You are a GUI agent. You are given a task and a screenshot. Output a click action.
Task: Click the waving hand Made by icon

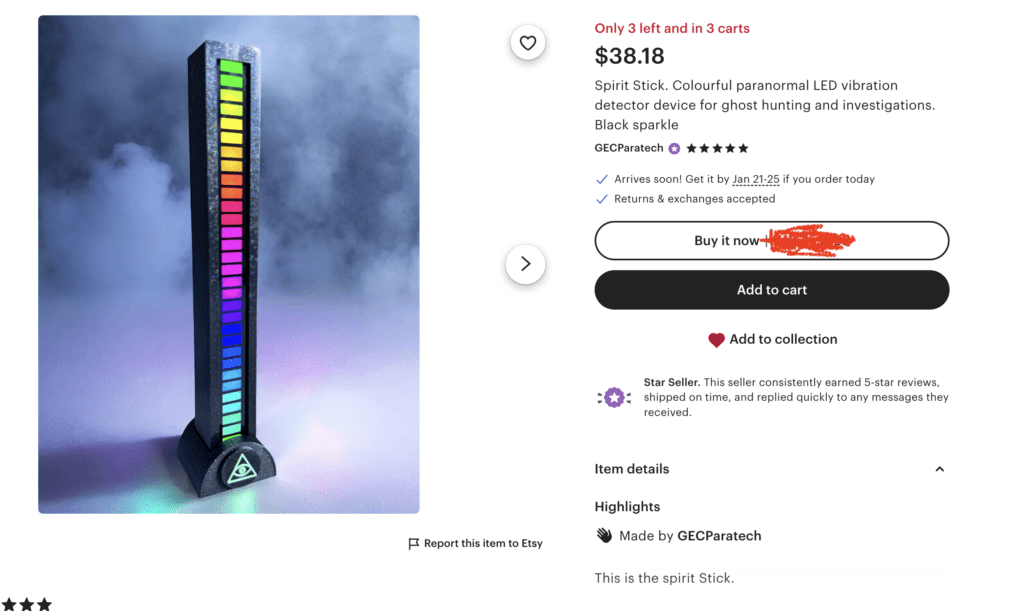coord(604,536)
